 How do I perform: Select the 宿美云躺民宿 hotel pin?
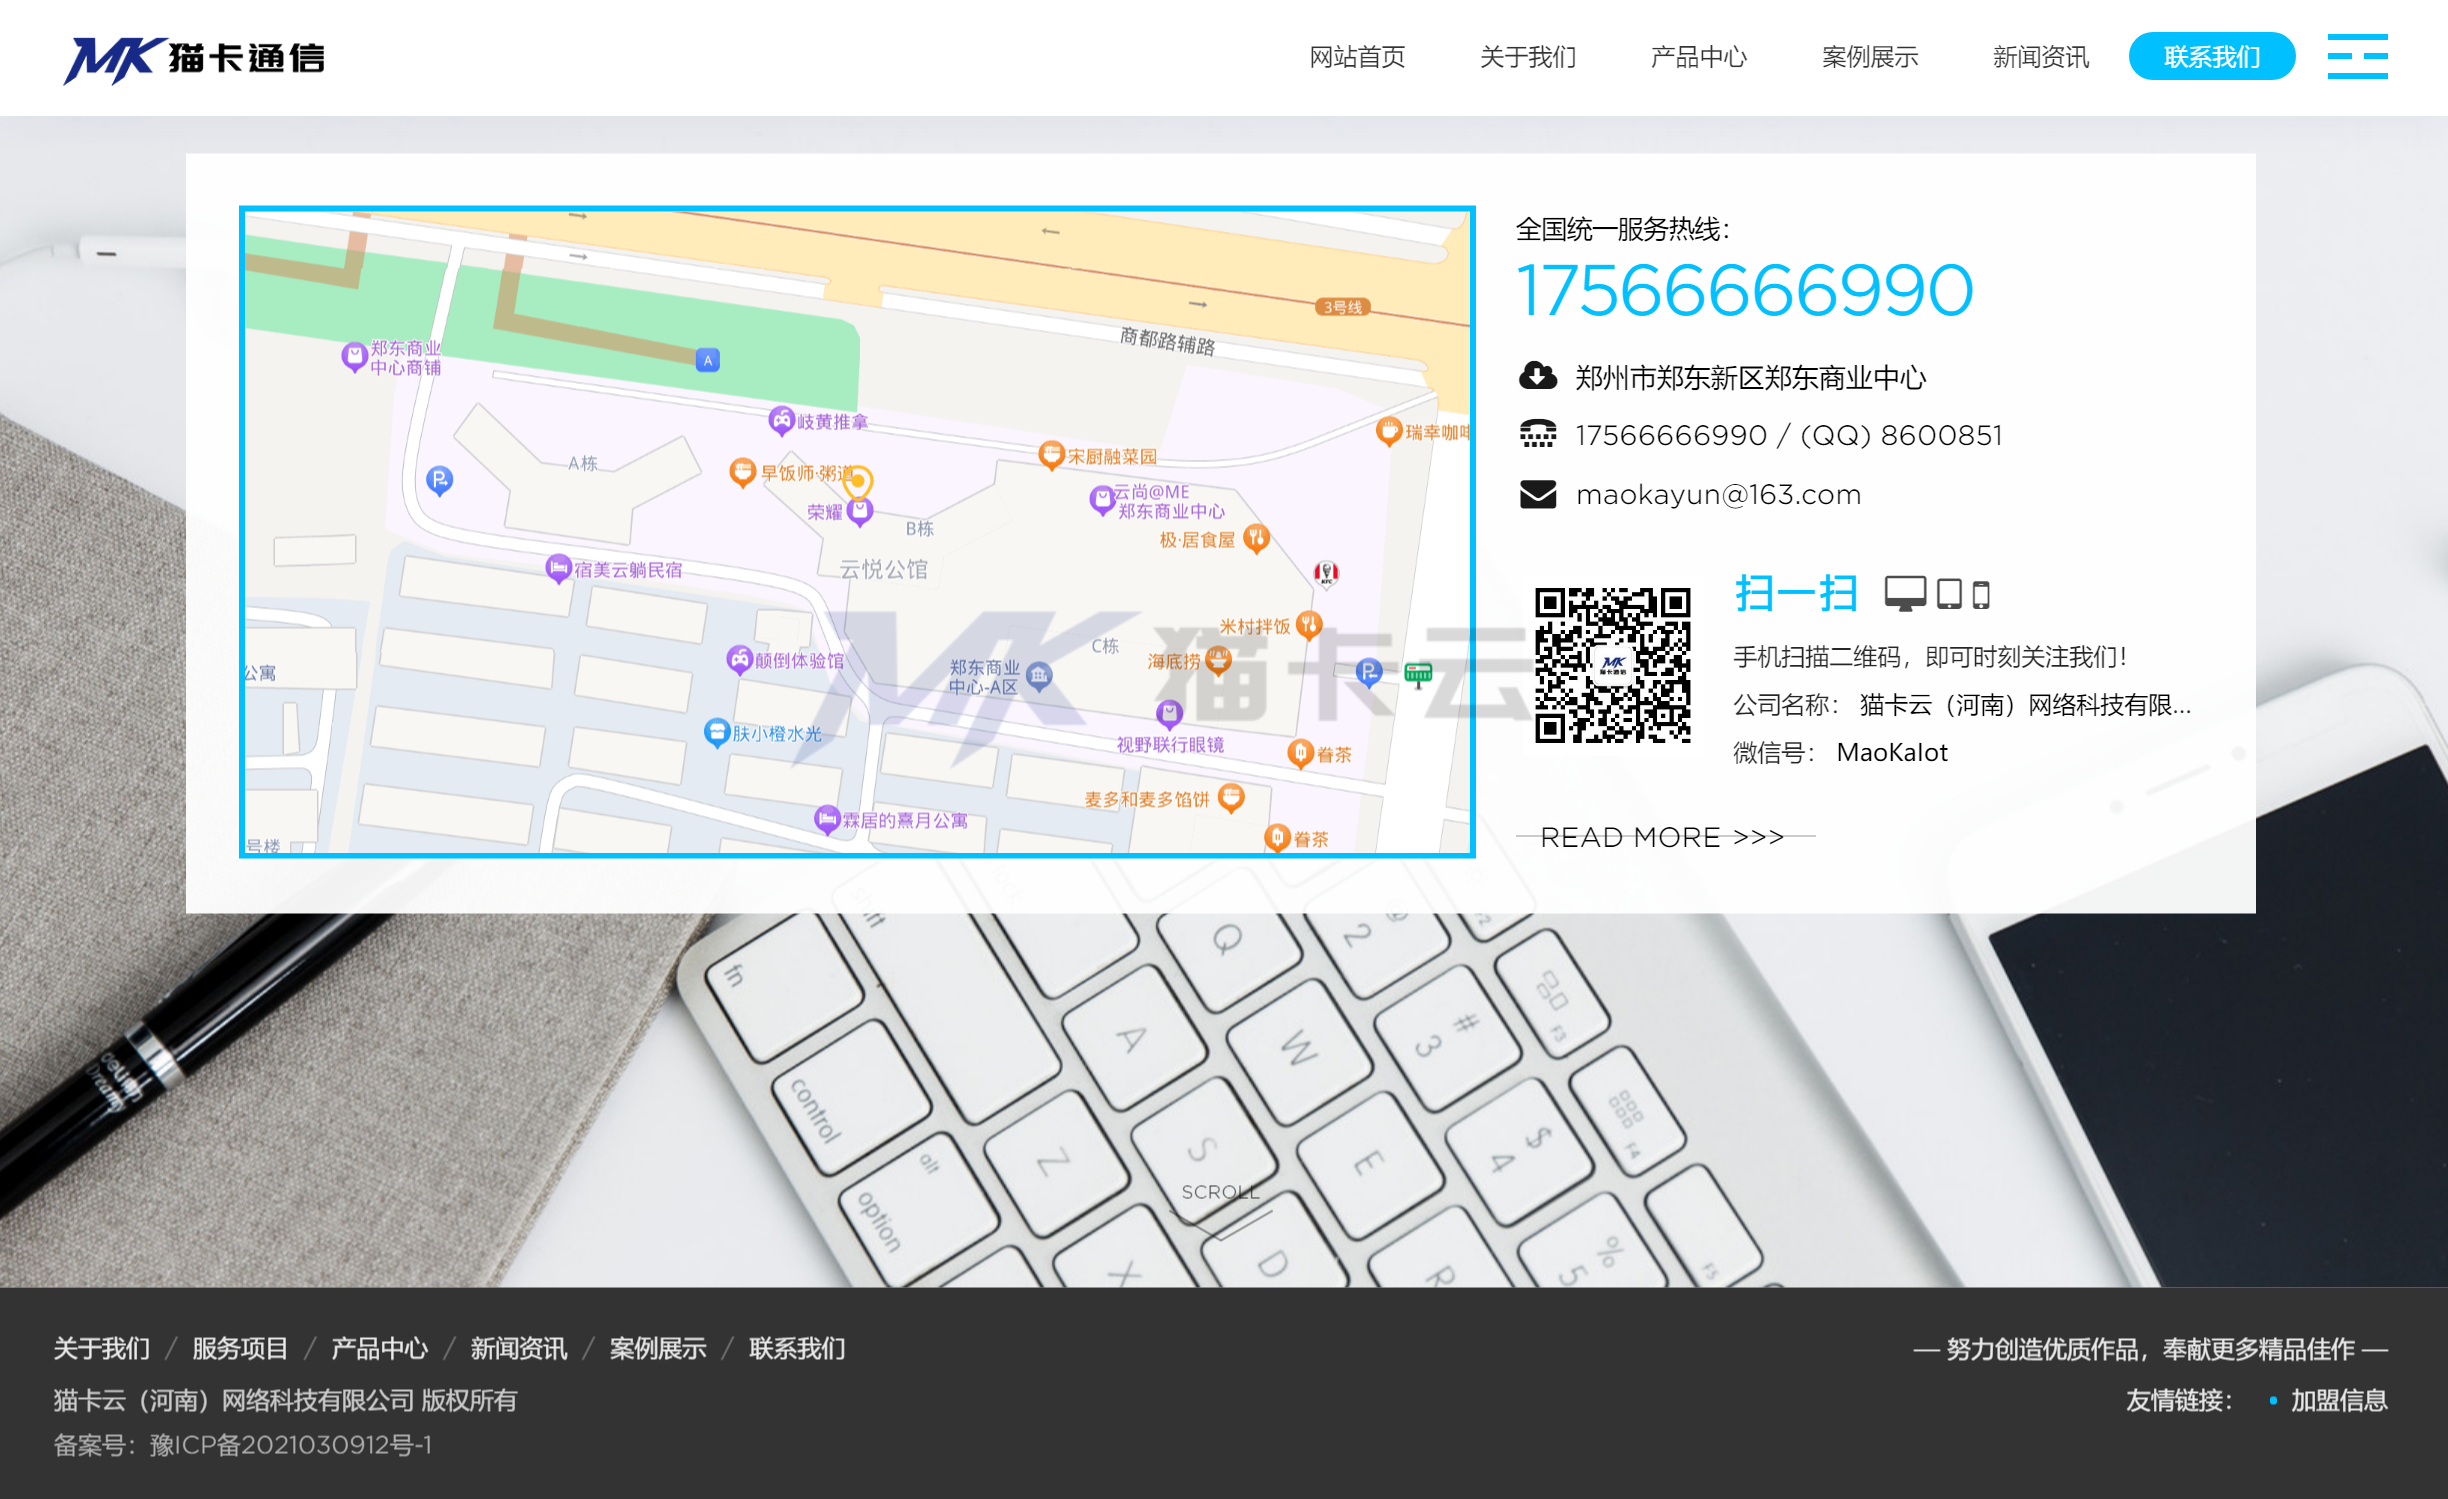click(x=558, y=569)
